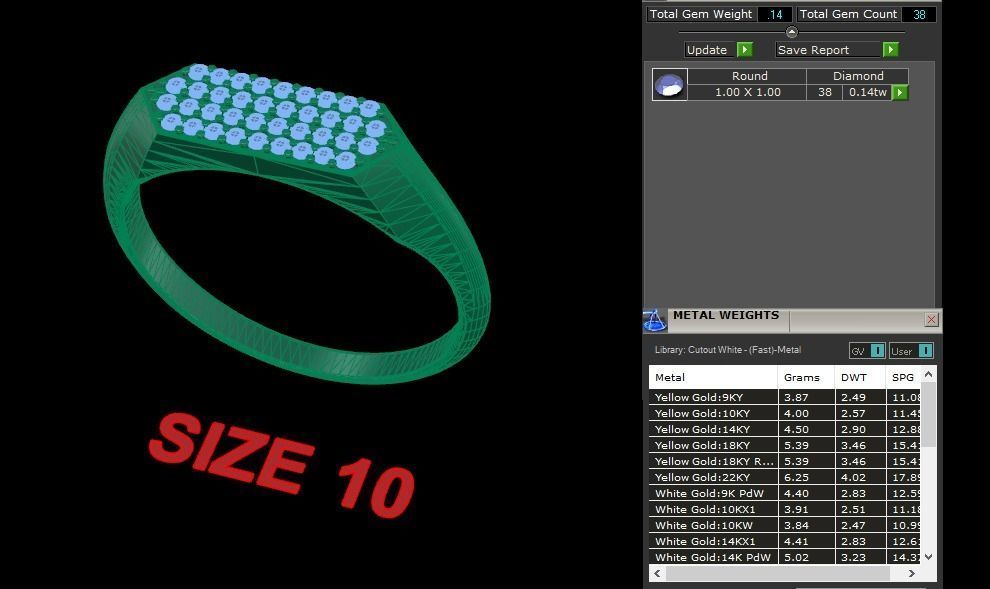Image resolution: width=990 pixels, height=589 pixels.
Task: Click the Metal Weights scale icon
Action: click(655, 321)
